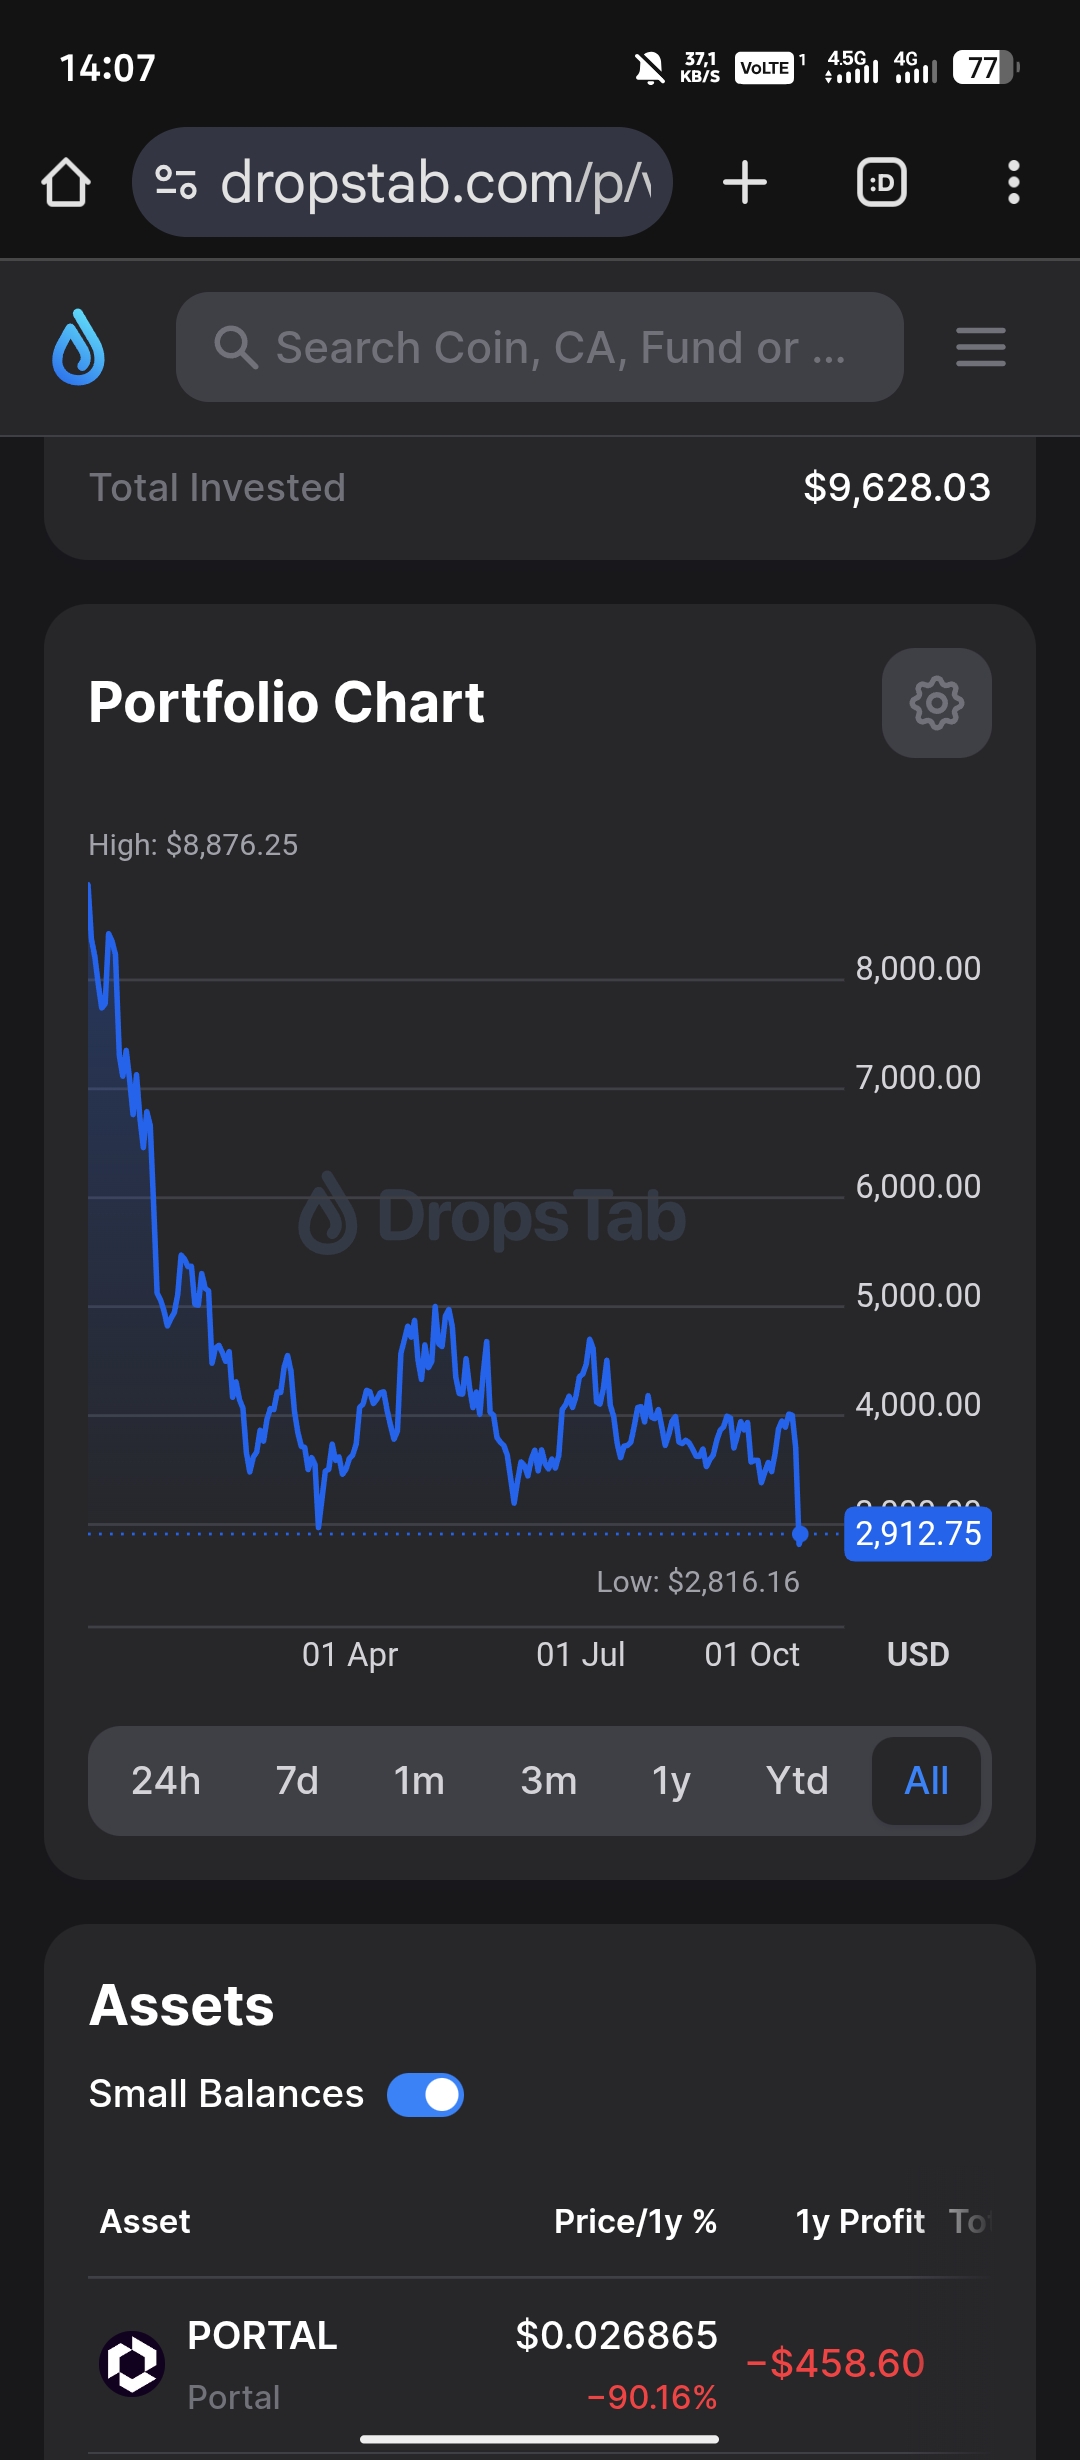The height and width of the screenshot is (2460, 1080).
Task: Open Portfolio Chart settings gear
Action: pyautogui.click(x=936, y=703)
